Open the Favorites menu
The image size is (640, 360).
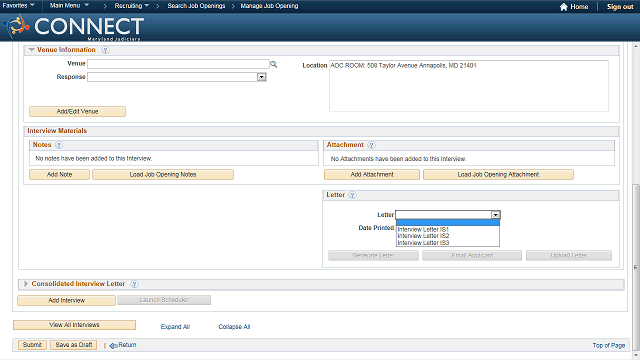coord(18,6)
